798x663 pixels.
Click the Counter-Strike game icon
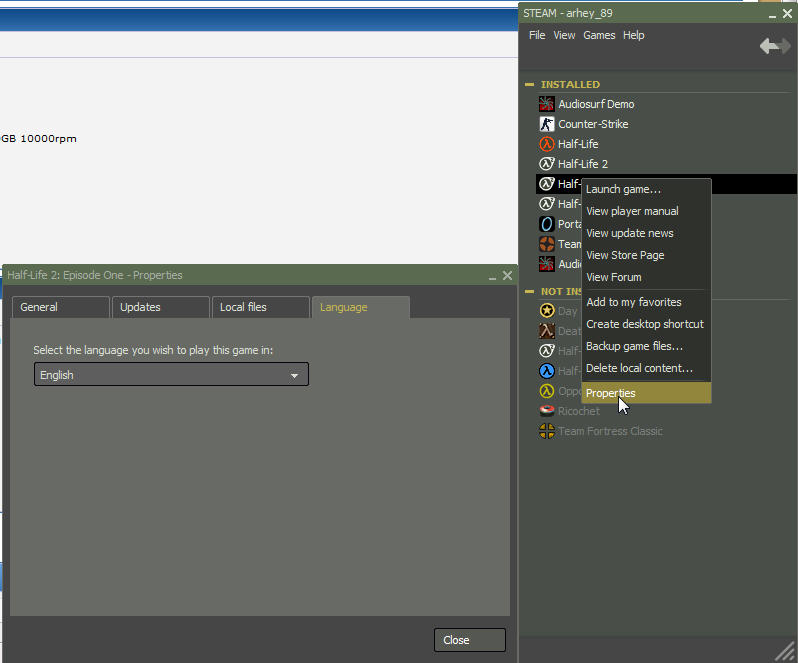coord(547,124)
